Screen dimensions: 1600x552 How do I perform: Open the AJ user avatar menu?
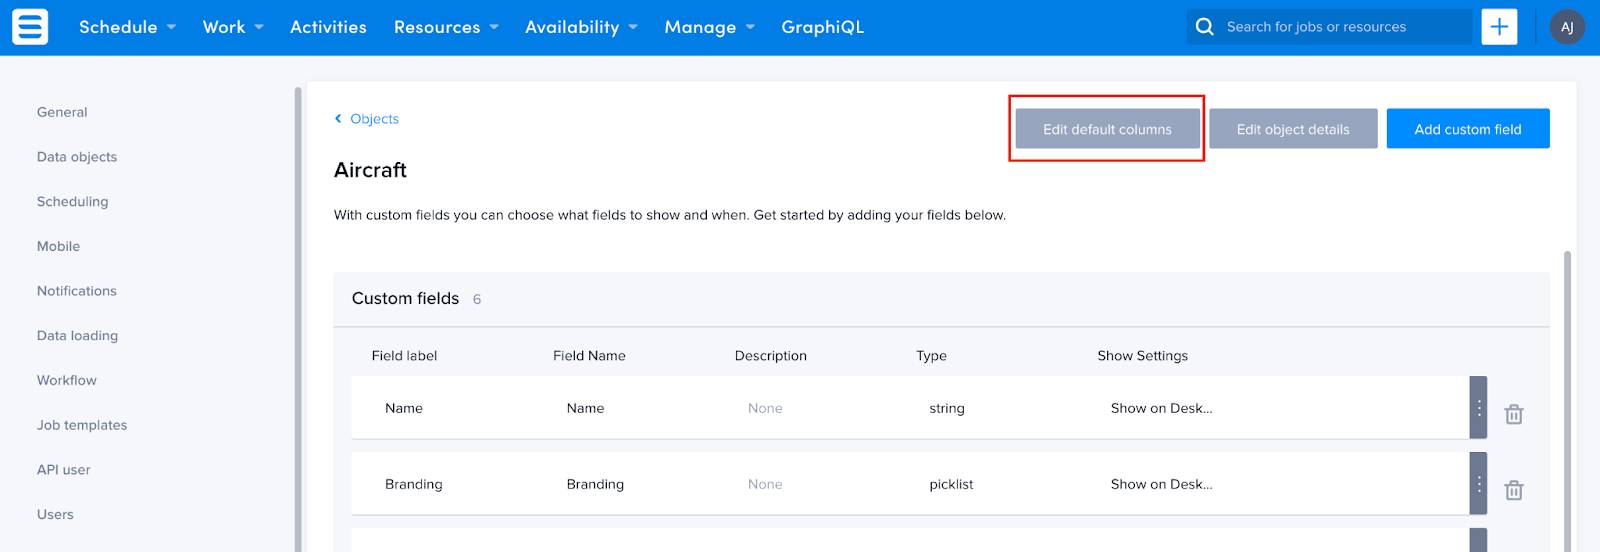[x=1567, y=27]
